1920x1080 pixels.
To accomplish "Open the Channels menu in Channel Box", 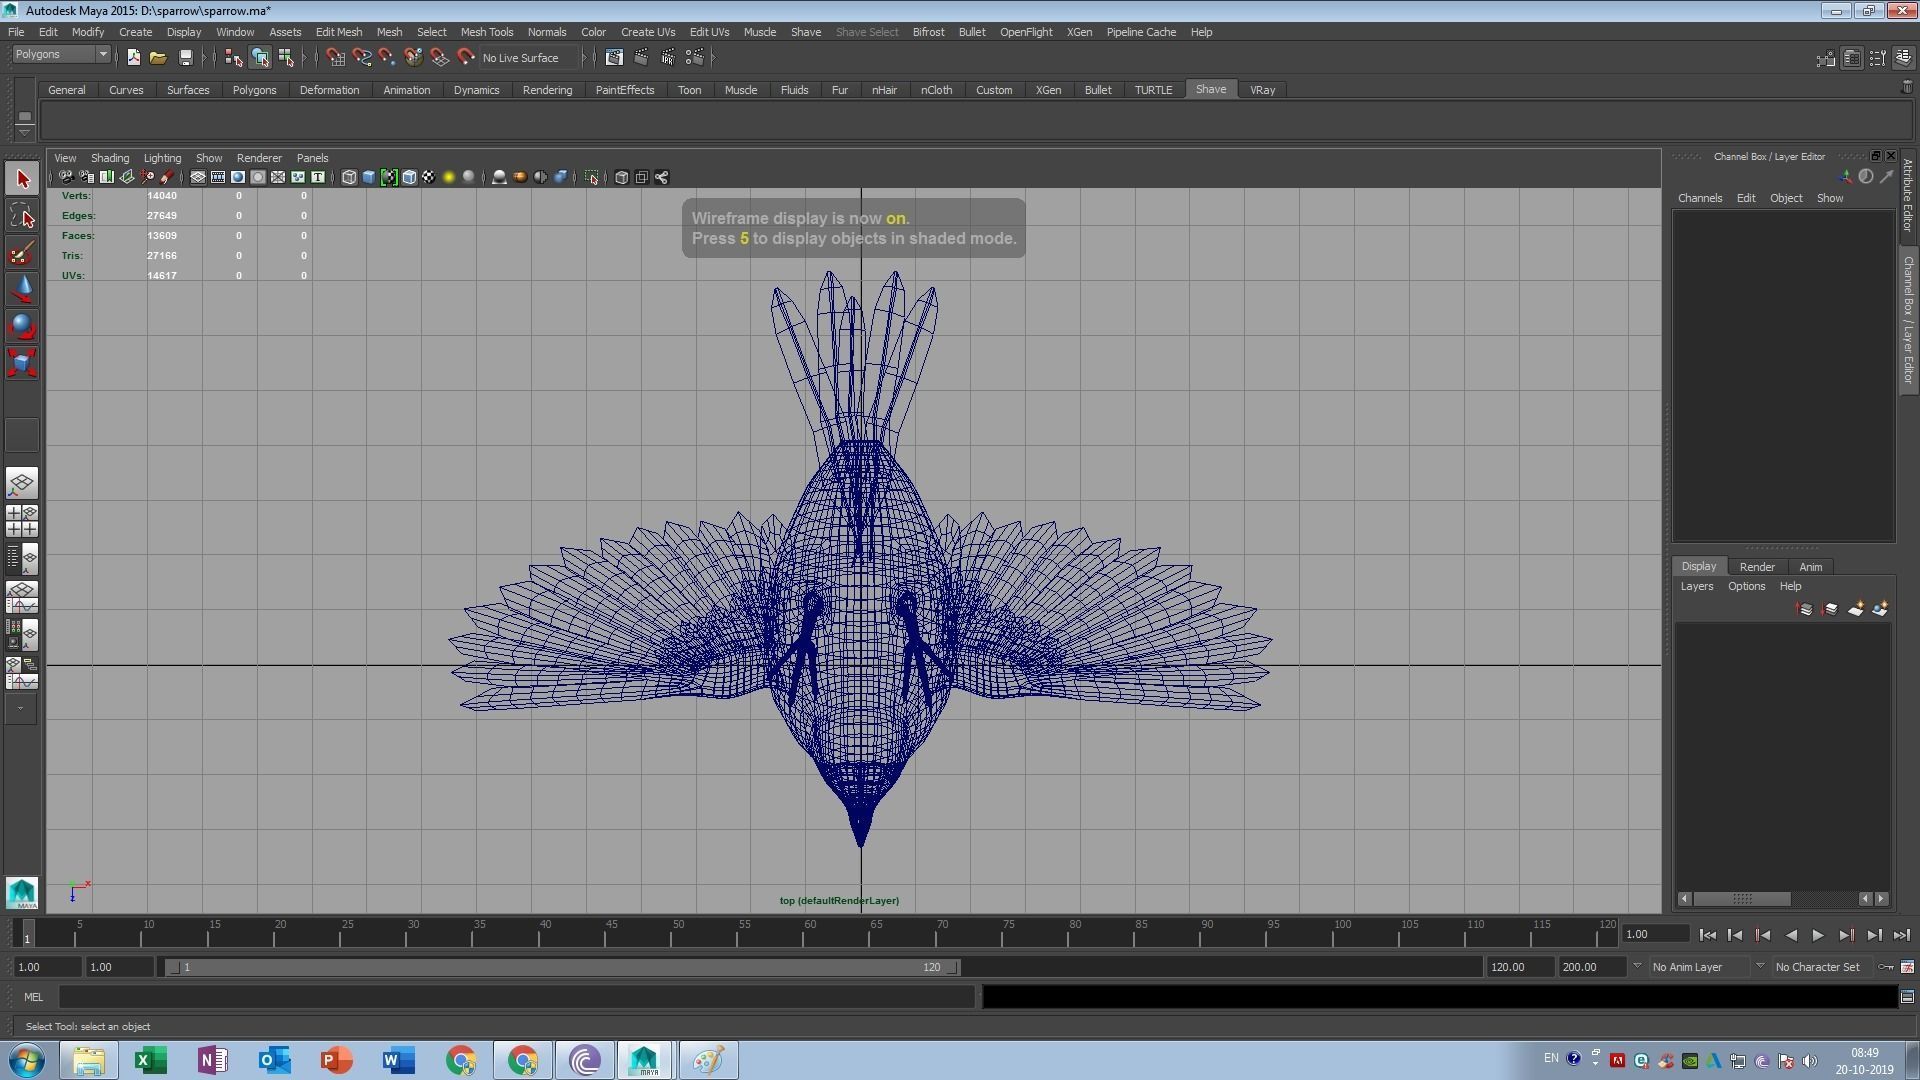I will tap(1700, 198).
